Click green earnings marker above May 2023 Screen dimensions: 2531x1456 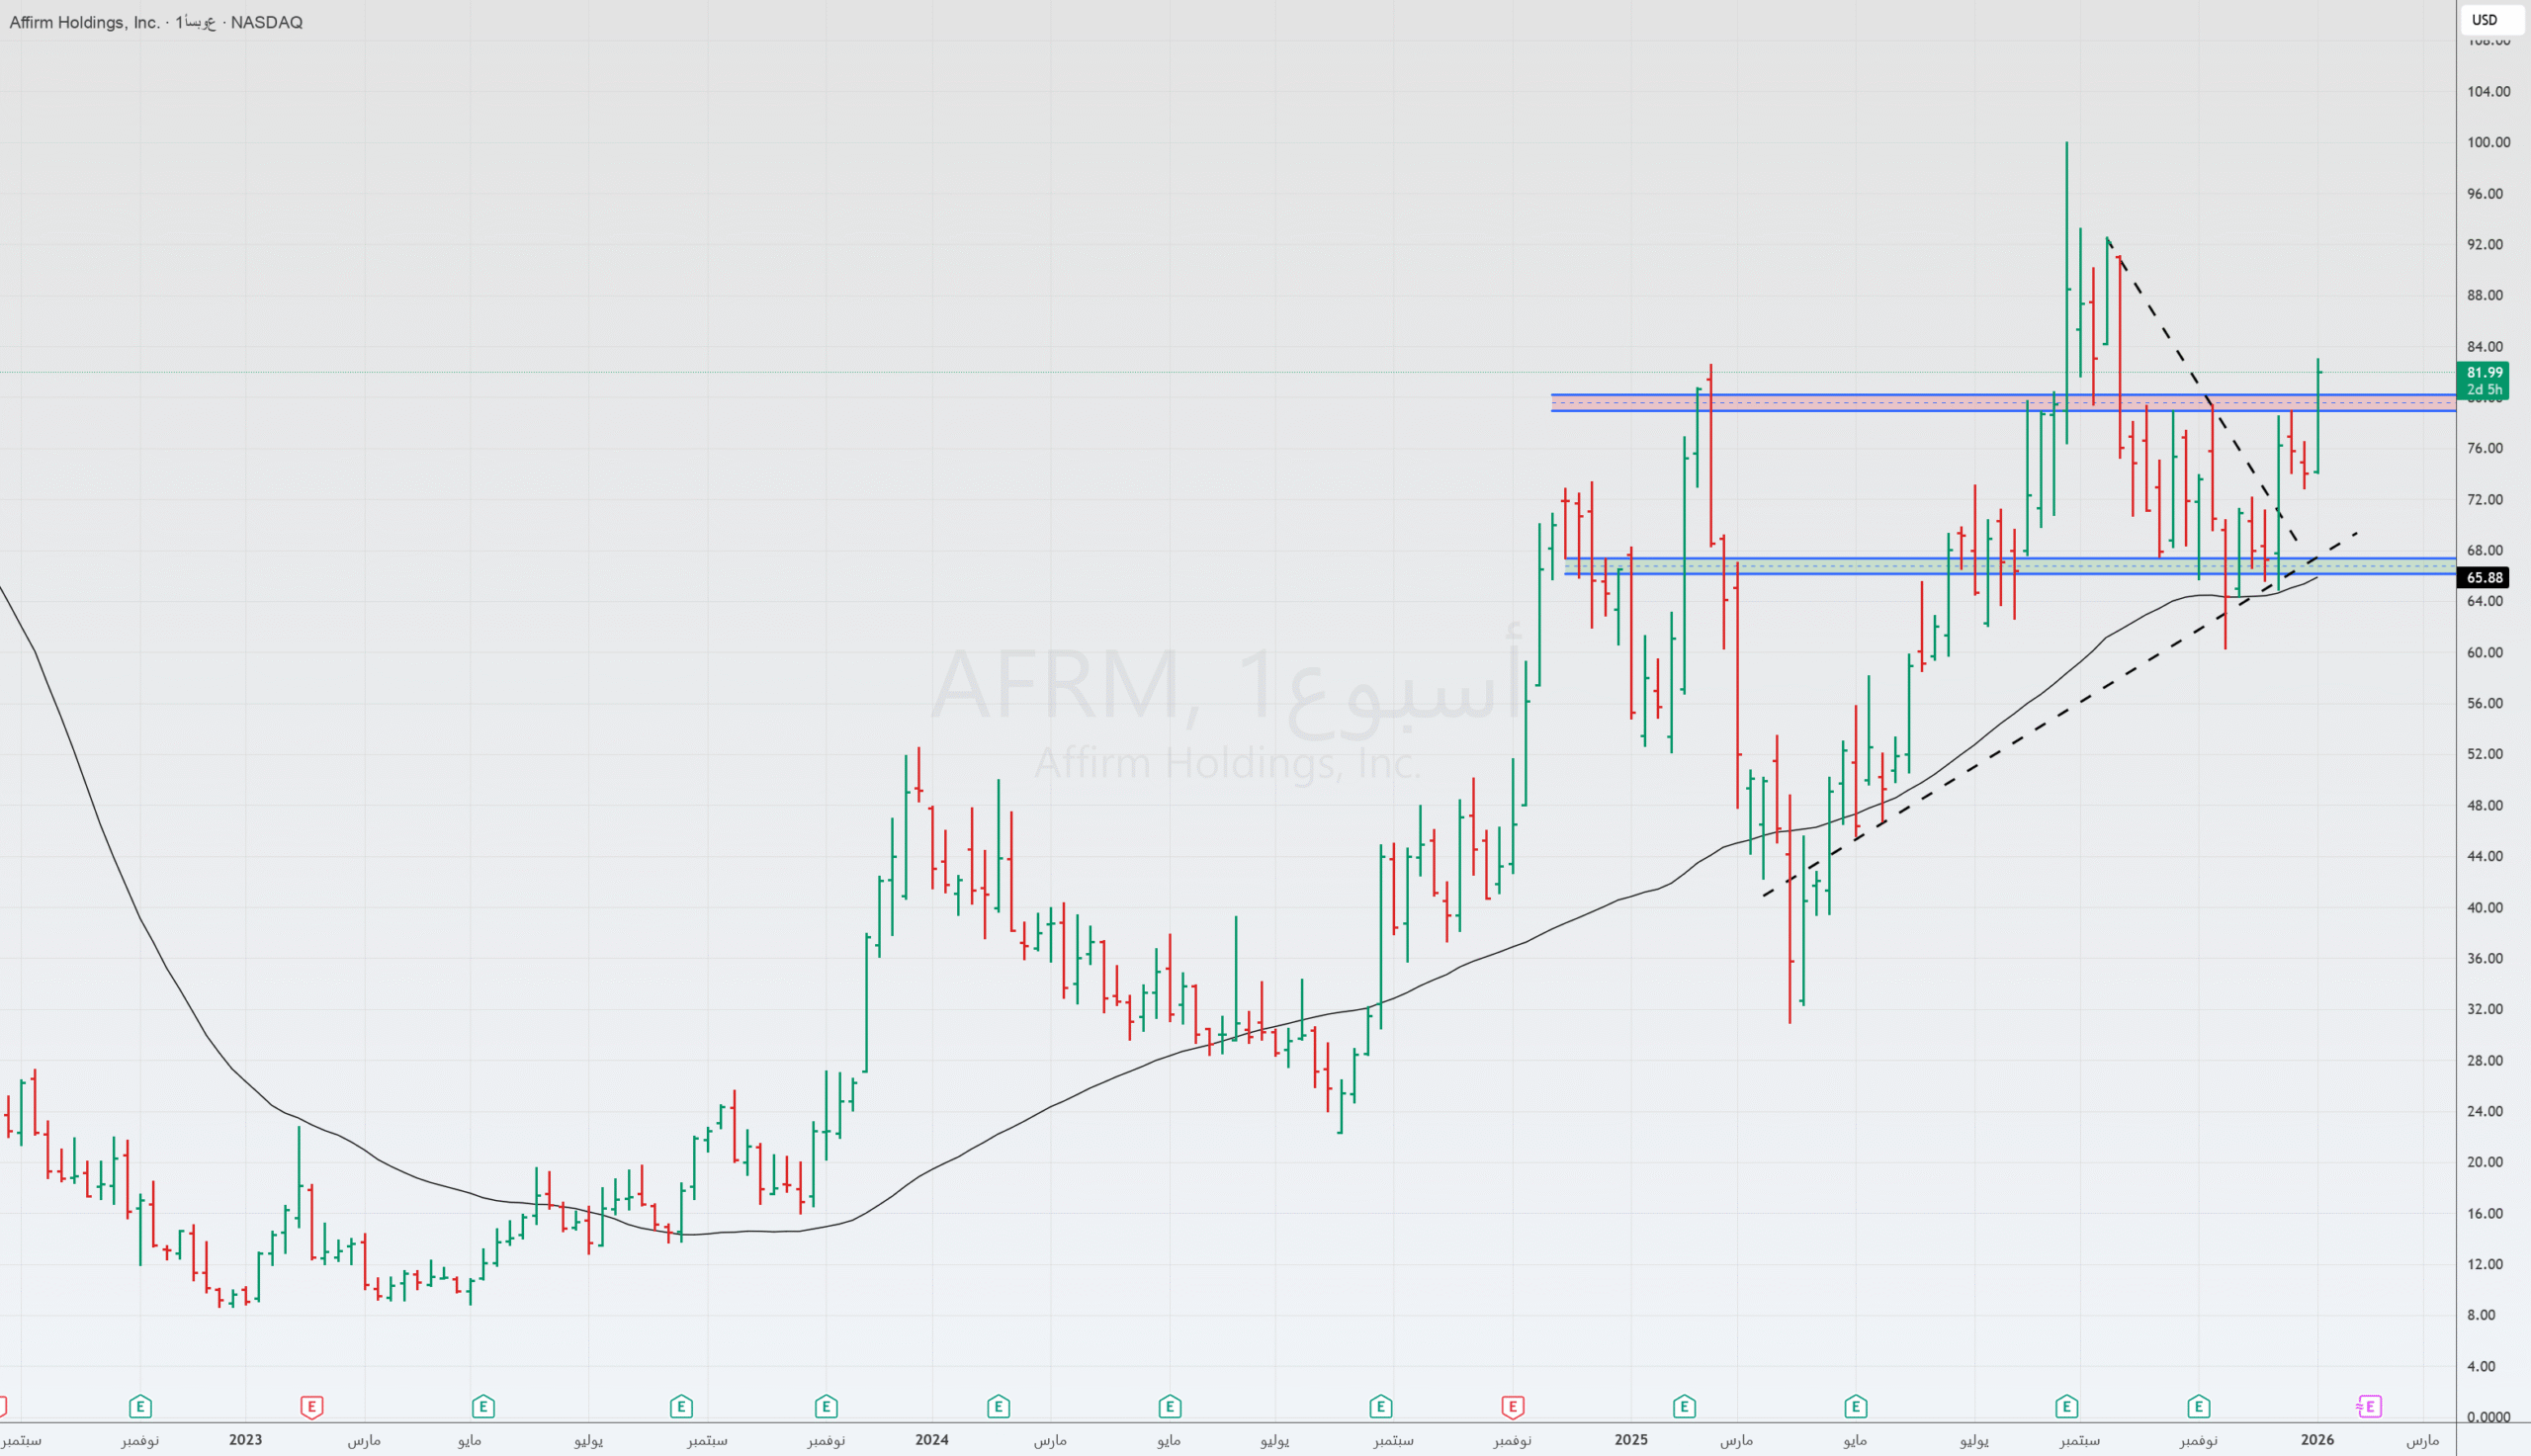483,1407
